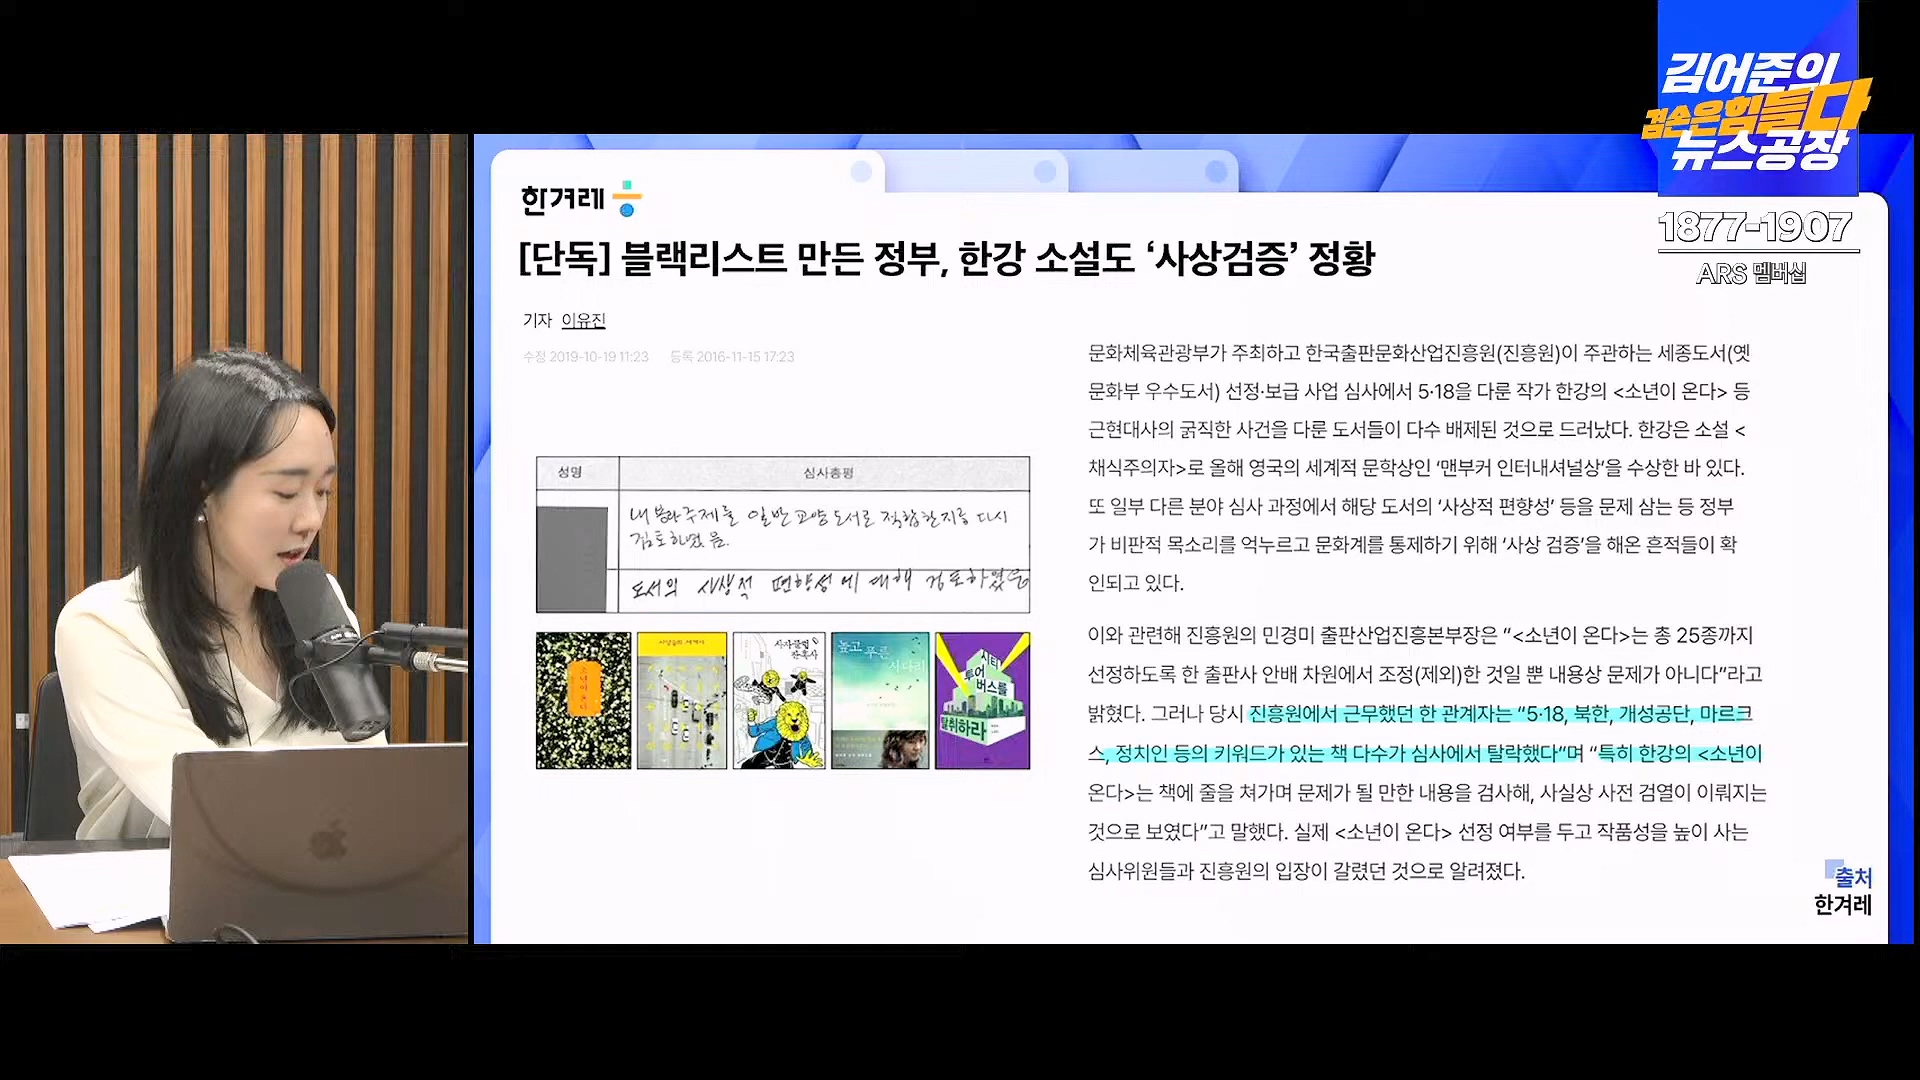Select the 수정 2019-10-19 11:23 timestamp
This screenshot has height=1080, width=1920.
tap(586, 357)
